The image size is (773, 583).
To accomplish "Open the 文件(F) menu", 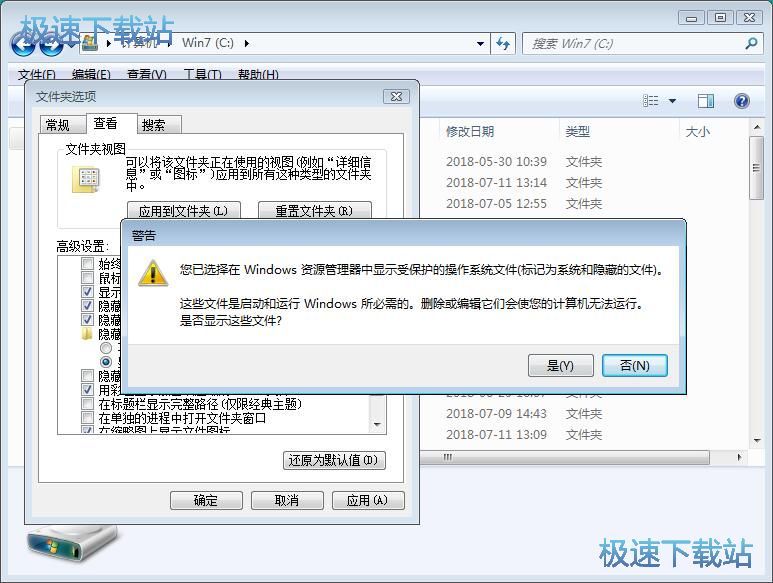I will (x=36, y=75).
